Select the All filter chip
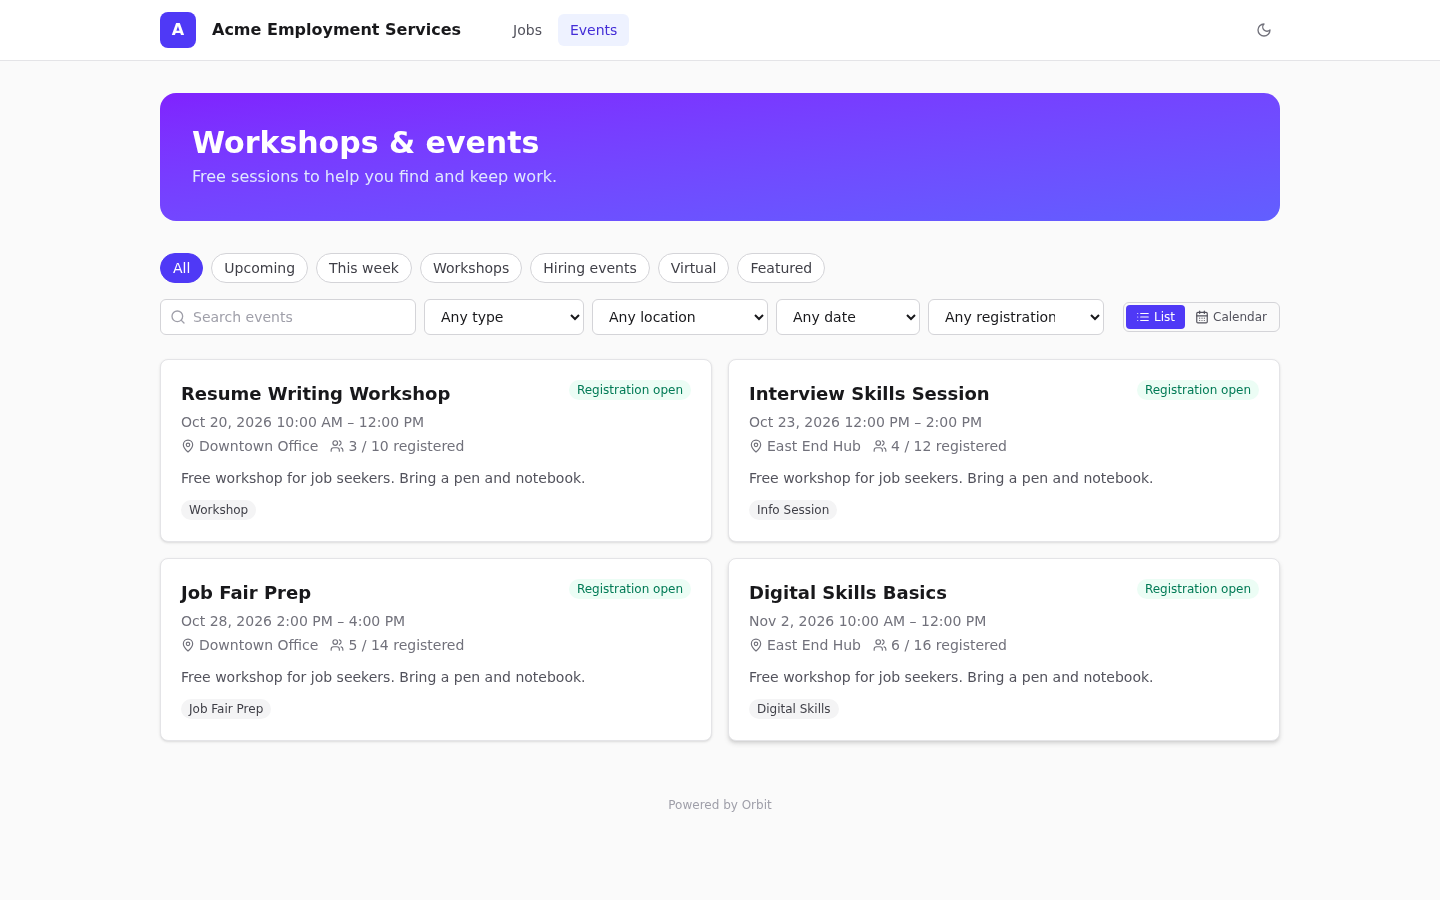The height and width of the screenshot is (900, 1440). [x=181, y=268]
